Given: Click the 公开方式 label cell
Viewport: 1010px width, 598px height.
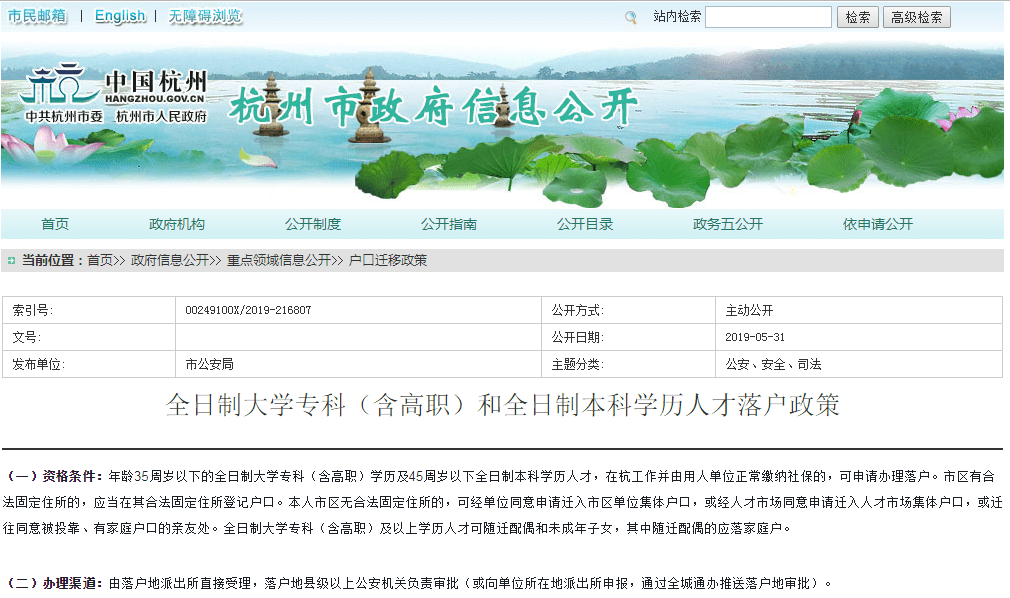Looking at the screenshot, I should (628, 311).
